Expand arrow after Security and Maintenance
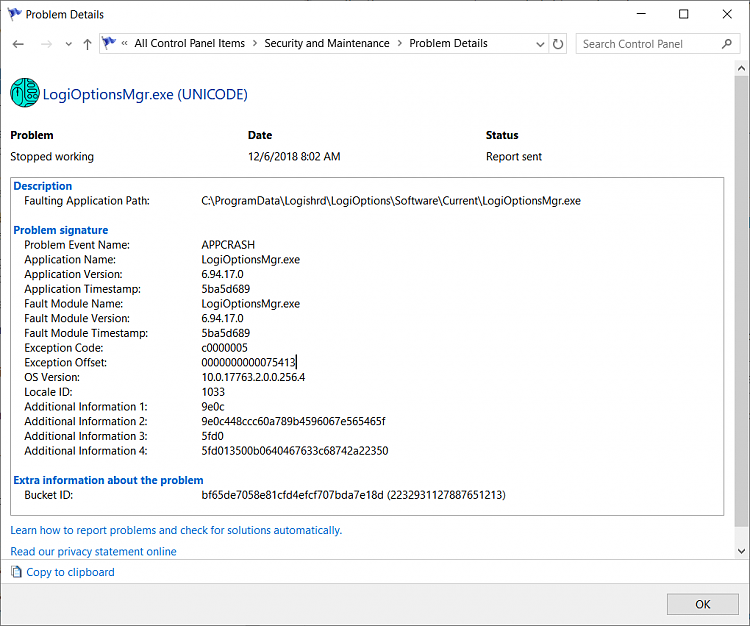Screen dimensions: 750x626 [399, 44]
